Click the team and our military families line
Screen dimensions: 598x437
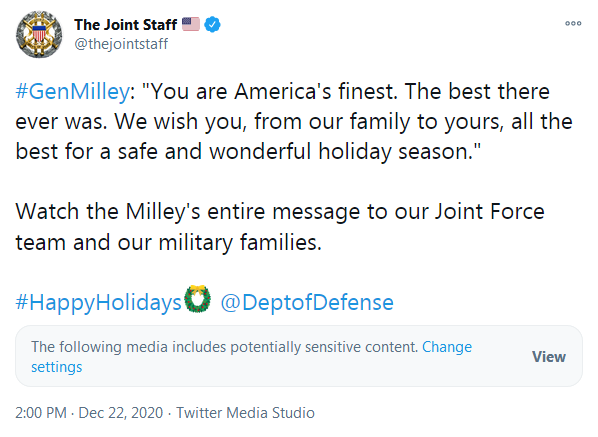pyautogui.click(x=169, y=243)
